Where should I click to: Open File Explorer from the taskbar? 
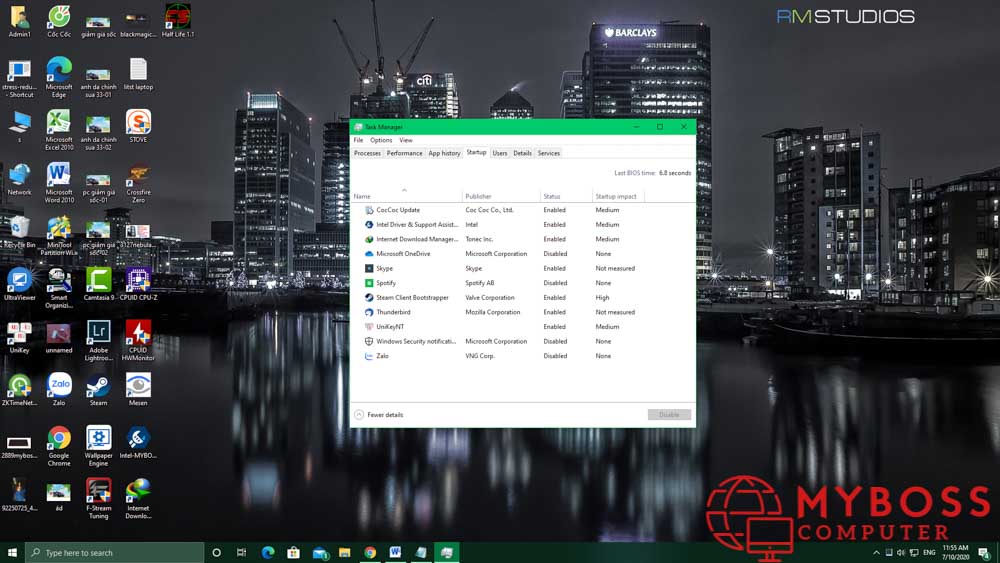[344, 553]
